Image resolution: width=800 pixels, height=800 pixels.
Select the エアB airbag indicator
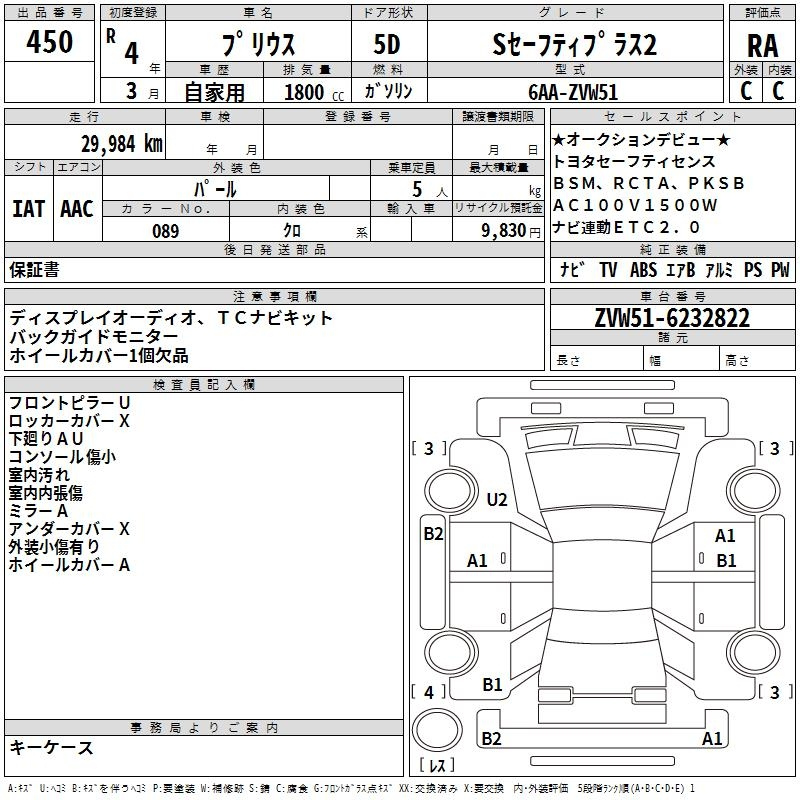click(681, 269)
